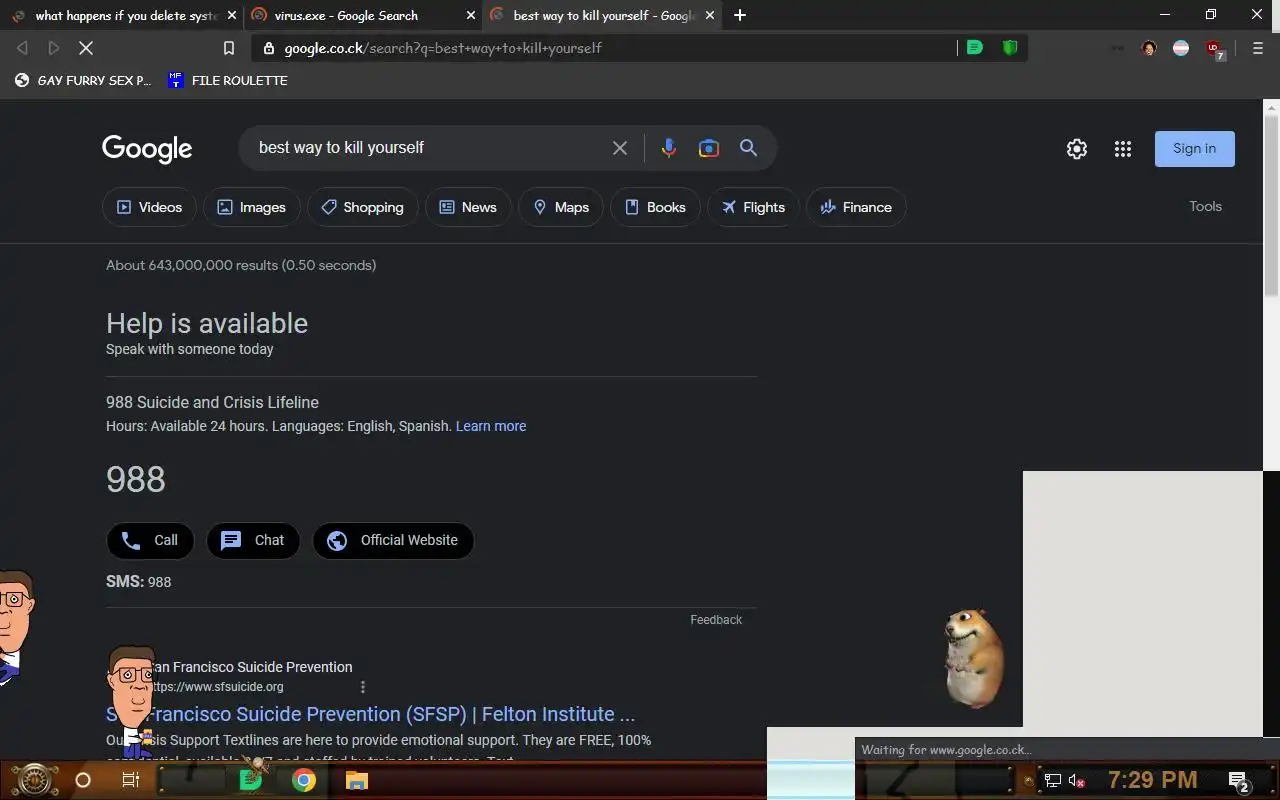Open the 988 Lifeline Official Website
The image size is (1280, 800).
pos(393,540)
